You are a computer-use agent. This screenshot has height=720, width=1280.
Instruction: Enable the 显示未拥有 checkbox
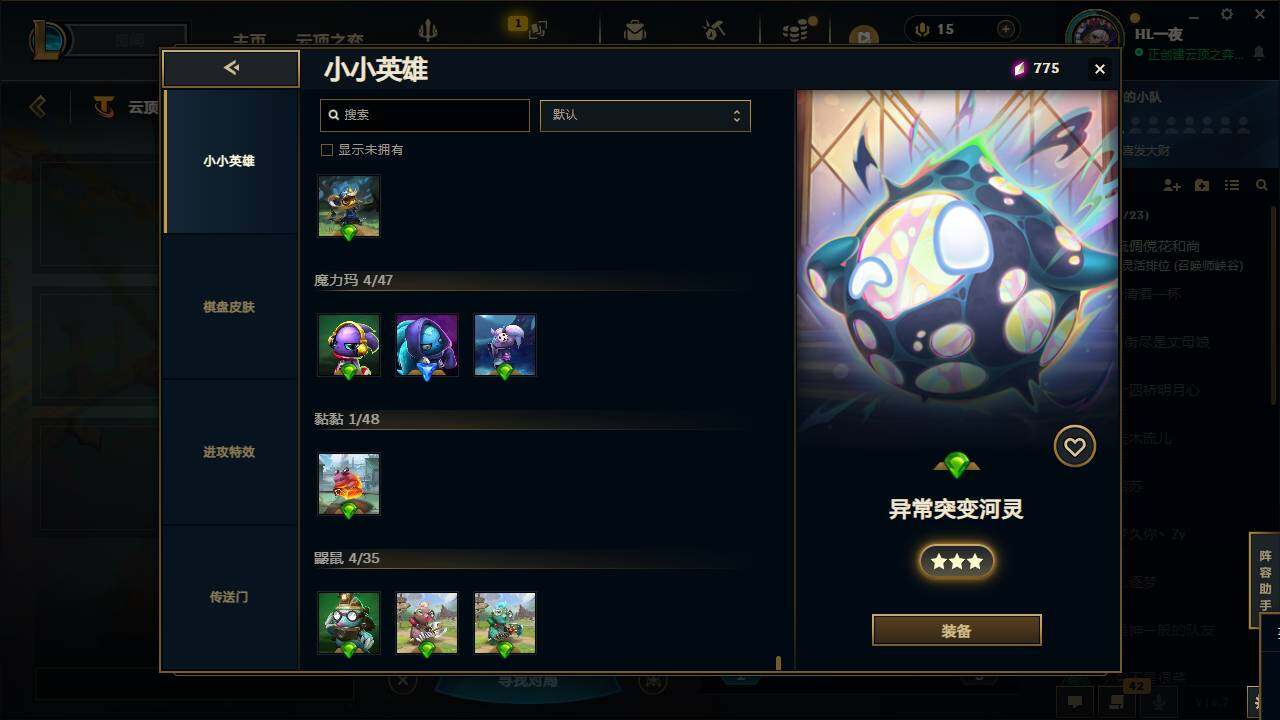click(x=326, y=150)
